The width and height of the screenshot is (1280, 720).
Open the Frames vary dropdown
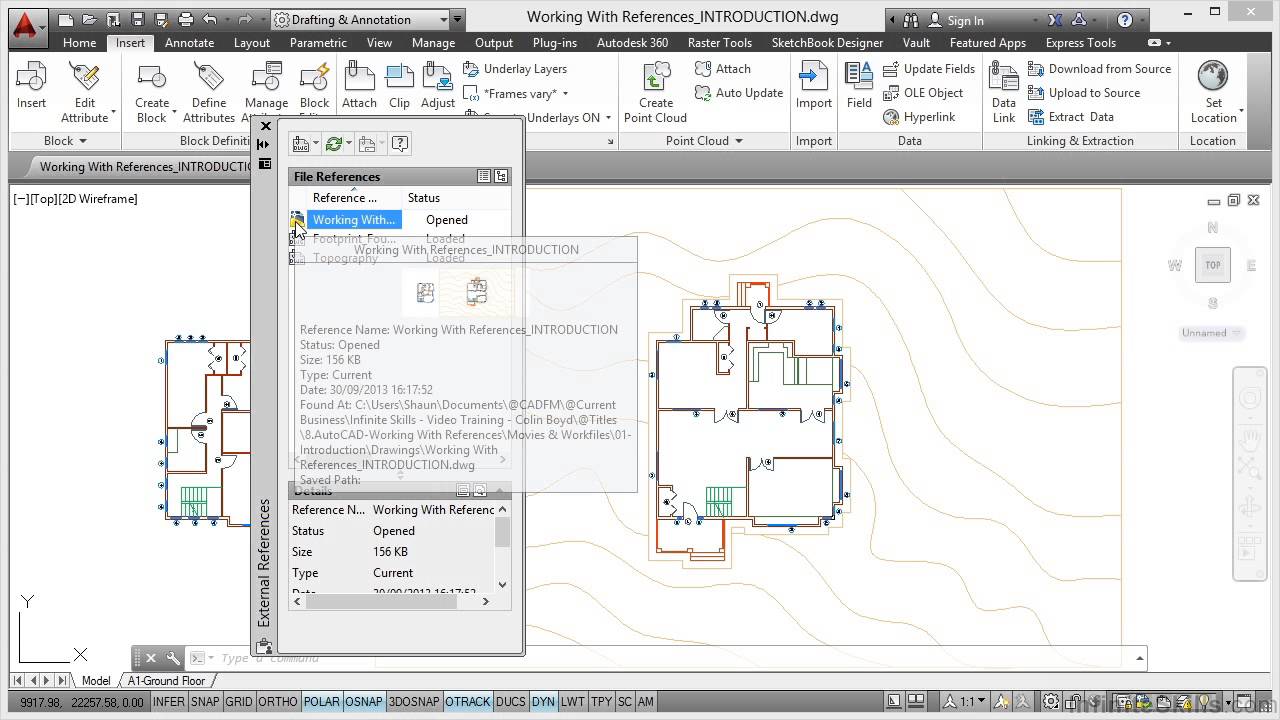click(x=565, y=93)
